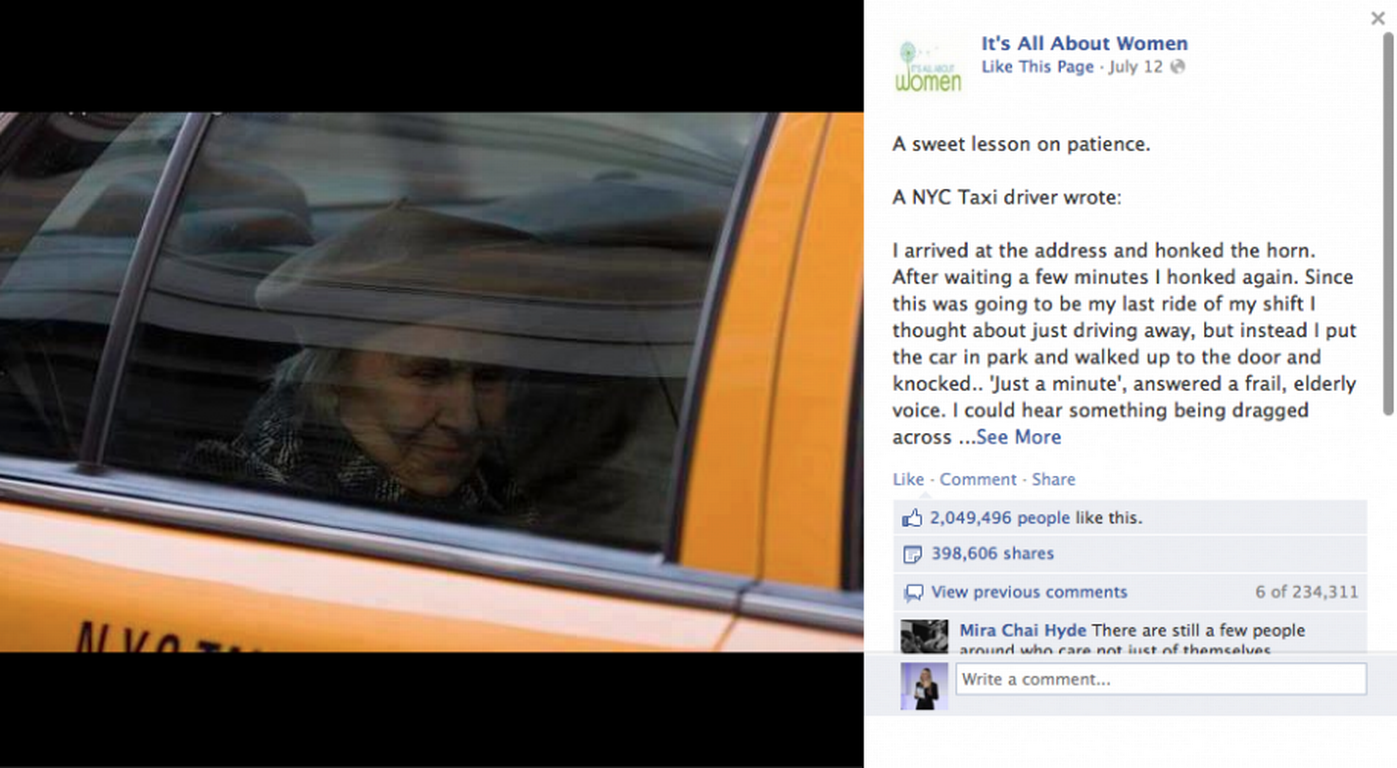1397x768 pixels.
Task: Click the July 12 timestamp
Action: click(1136, 67)
